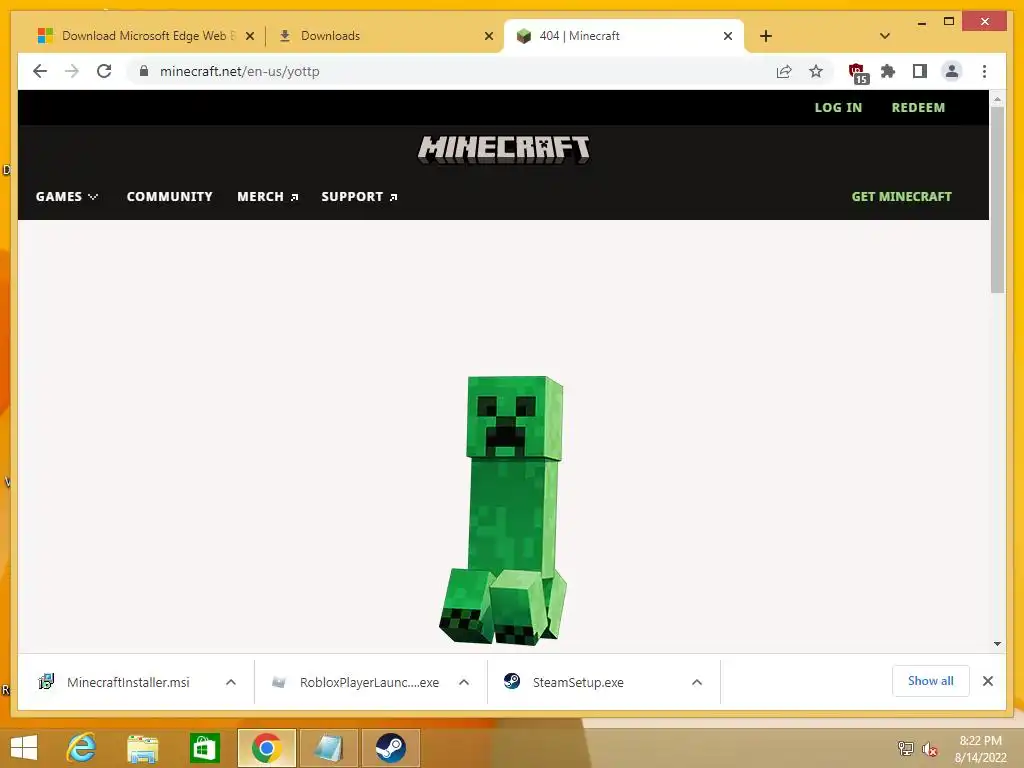Minimize the Chrome window

click(921, 23)
